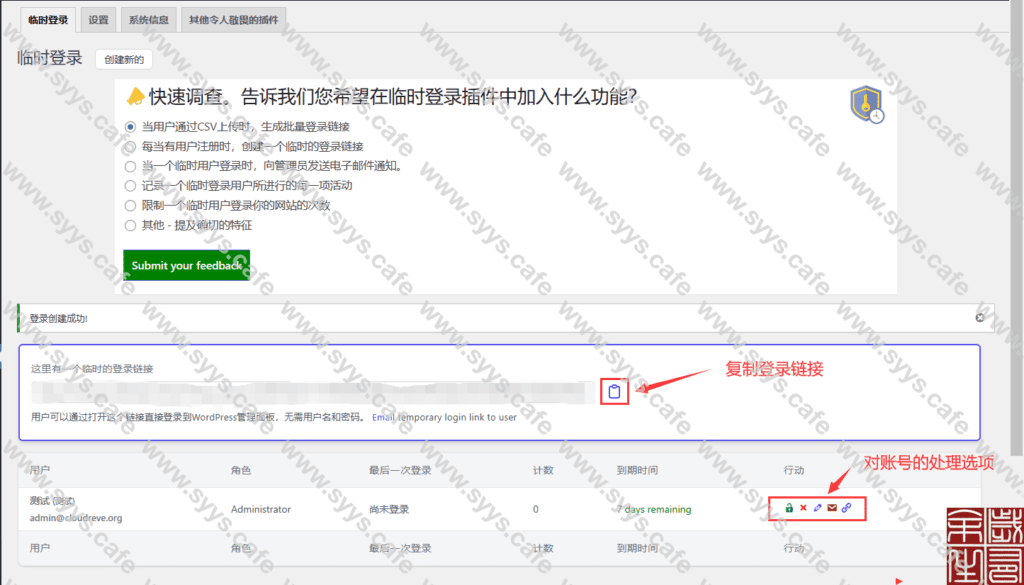Image resolution: width=1024 pixels, height=585 pixels.
Task: Click the envelope icon to email the login
Action: (x=832, y=507)
